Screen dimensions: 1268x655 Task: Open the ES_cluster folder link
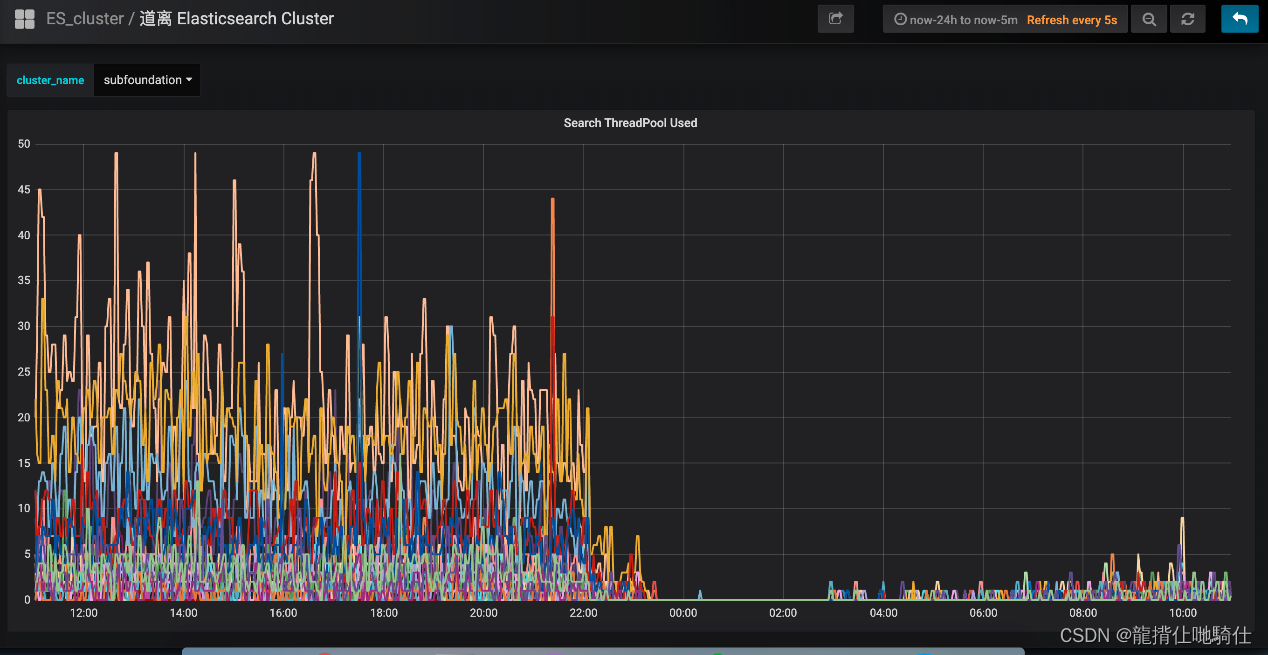point(84,19)
